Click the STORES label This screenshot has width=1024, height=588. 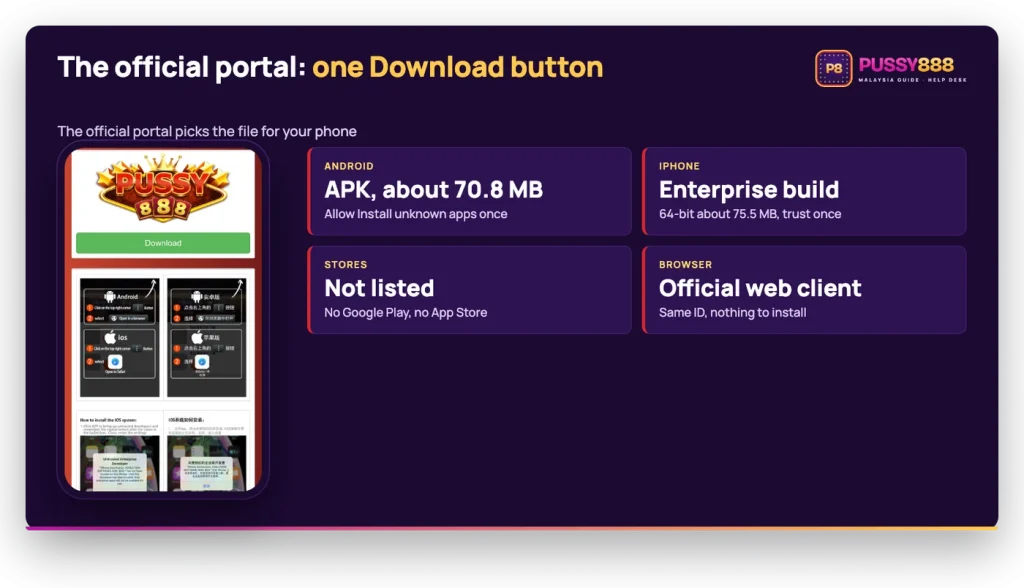(x=345, y=265)
